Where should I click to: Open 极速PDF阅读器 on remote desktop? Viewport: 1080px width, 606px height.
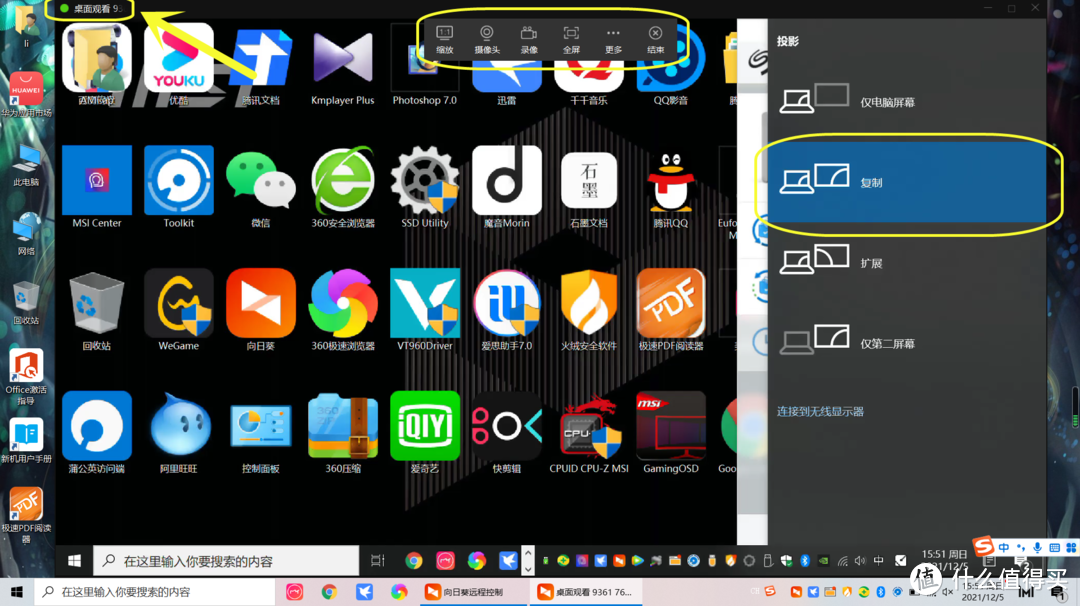click(670, 310)
